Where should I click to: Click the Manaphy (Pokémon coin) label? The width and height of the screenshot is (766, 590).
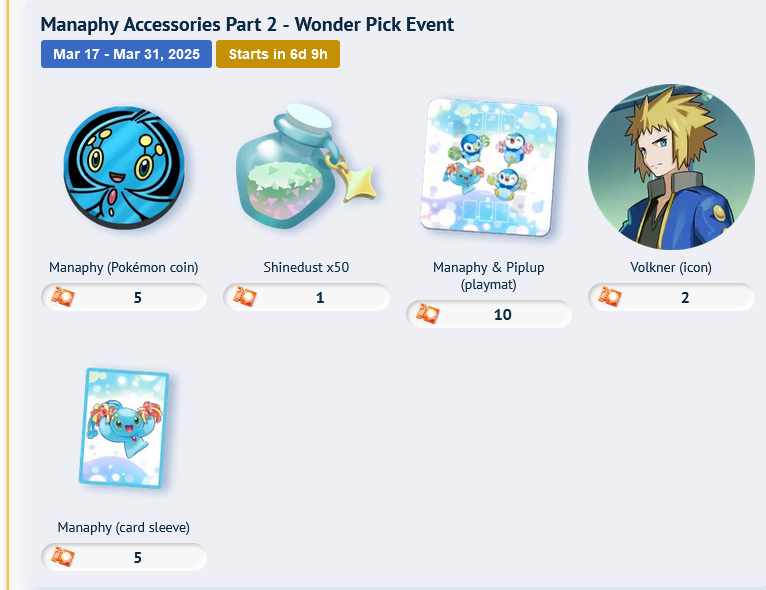[124, 268]
